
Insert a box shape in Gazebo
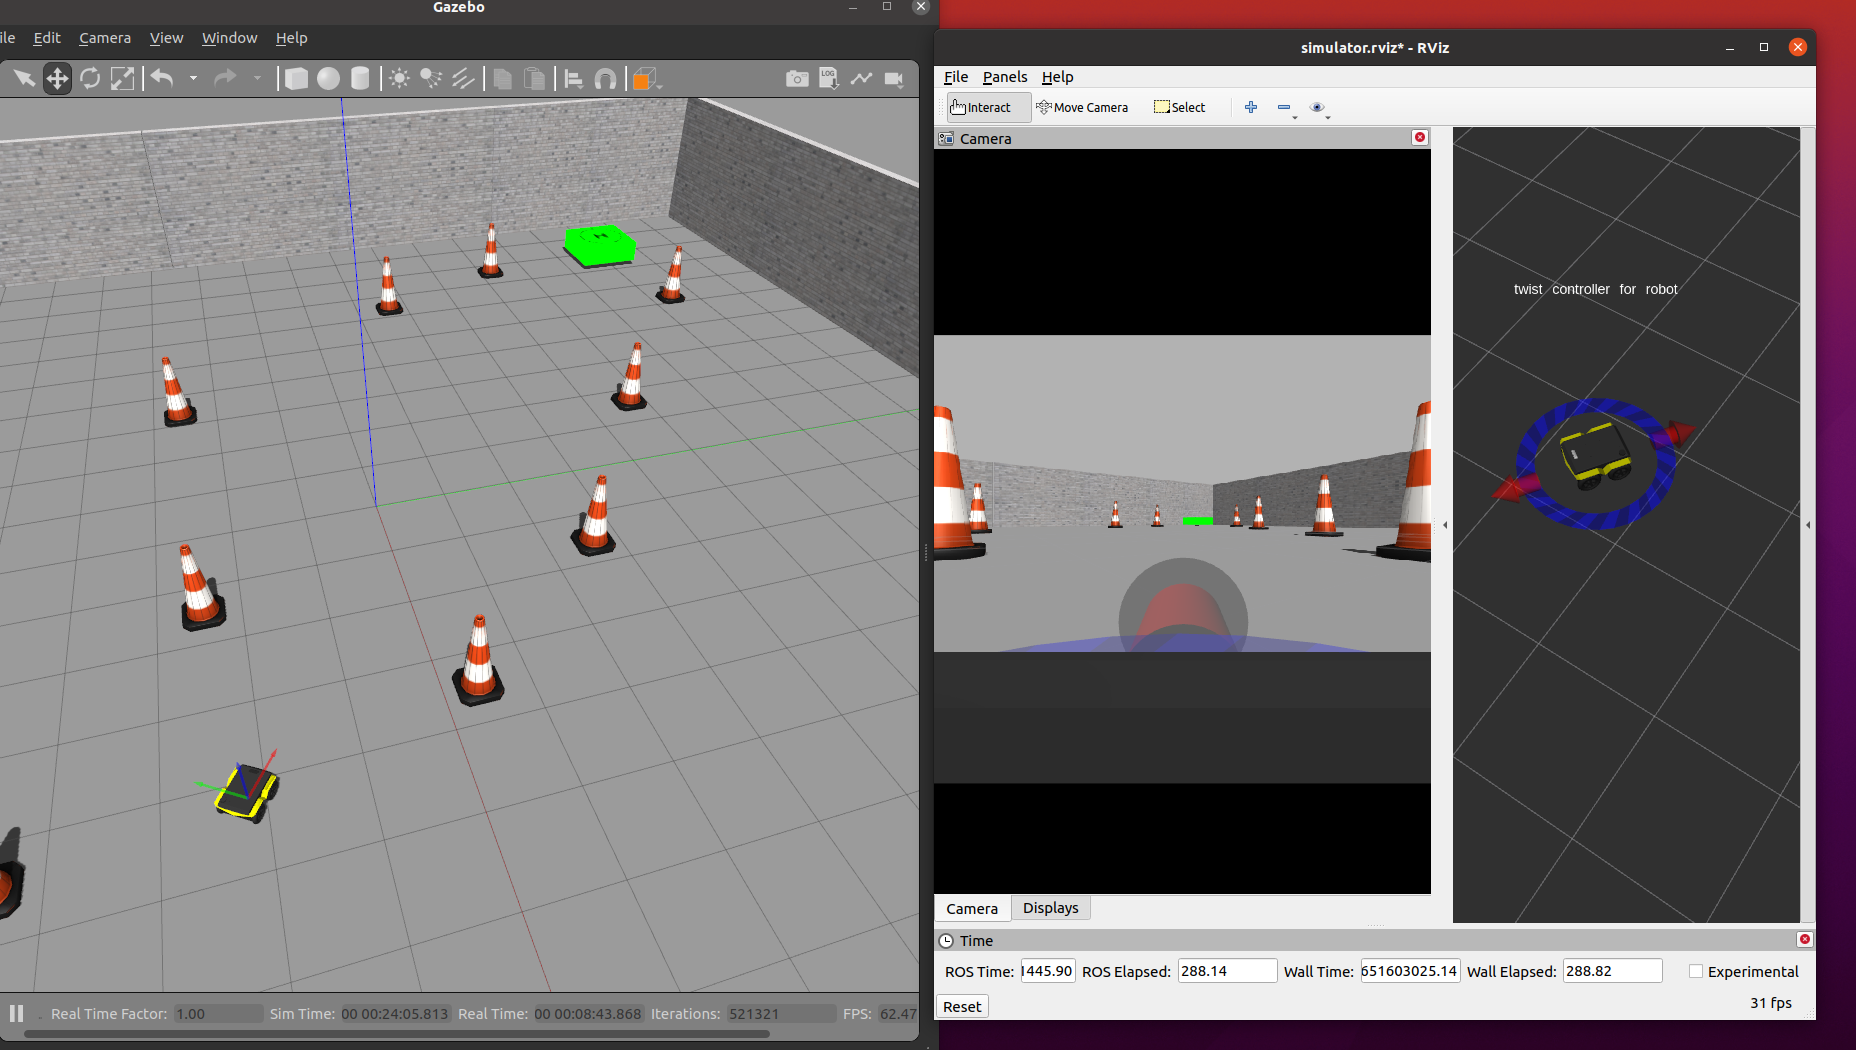296,78
